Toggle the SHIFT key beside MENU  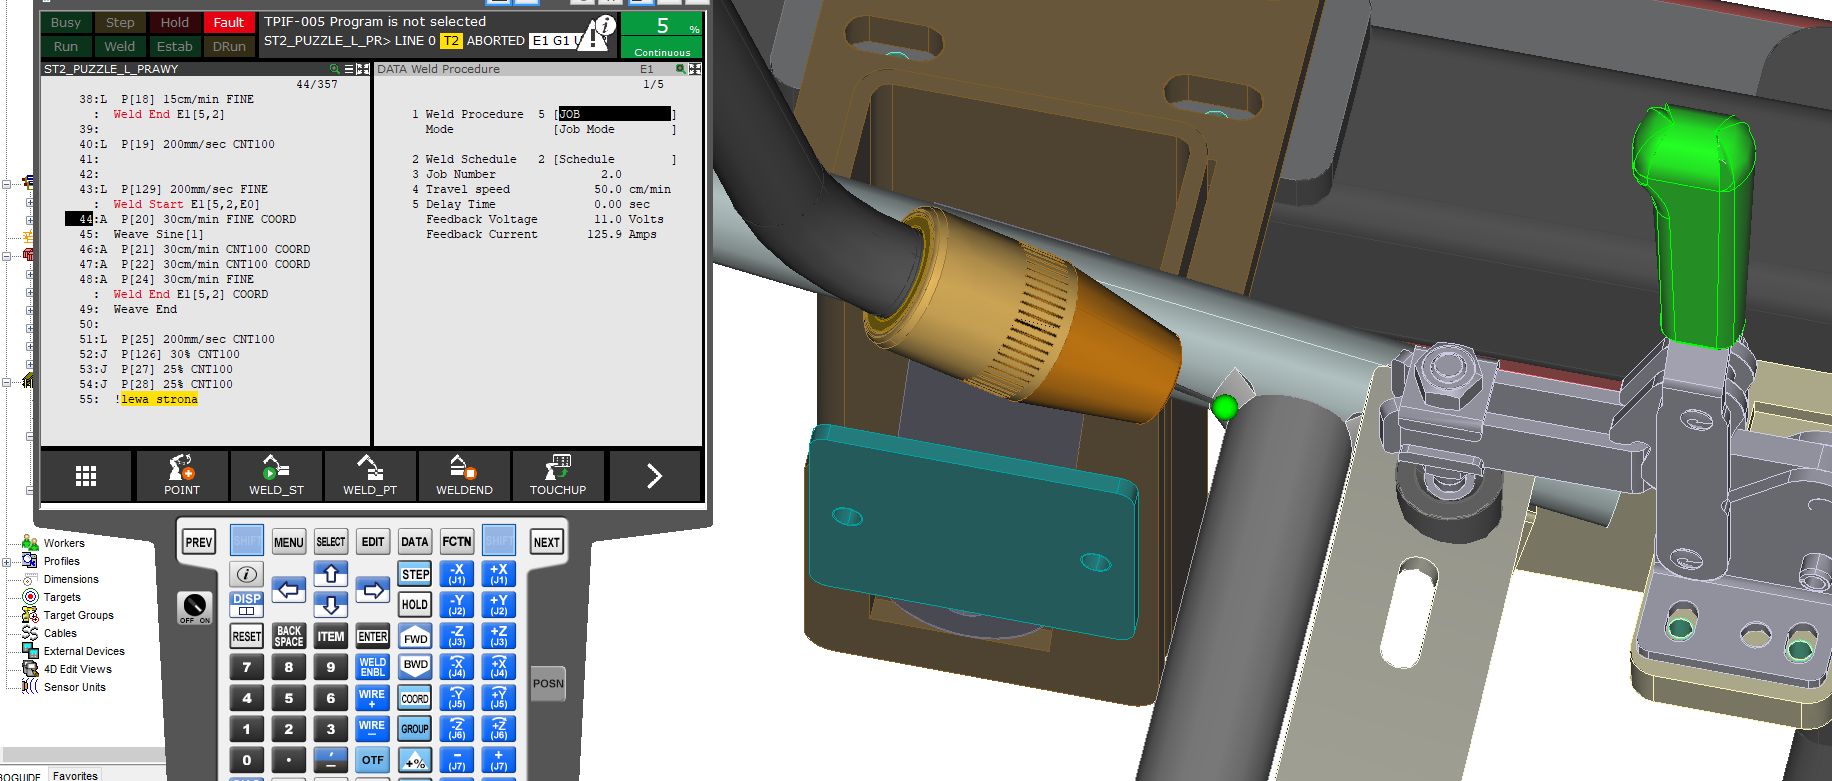click(247, 542)
